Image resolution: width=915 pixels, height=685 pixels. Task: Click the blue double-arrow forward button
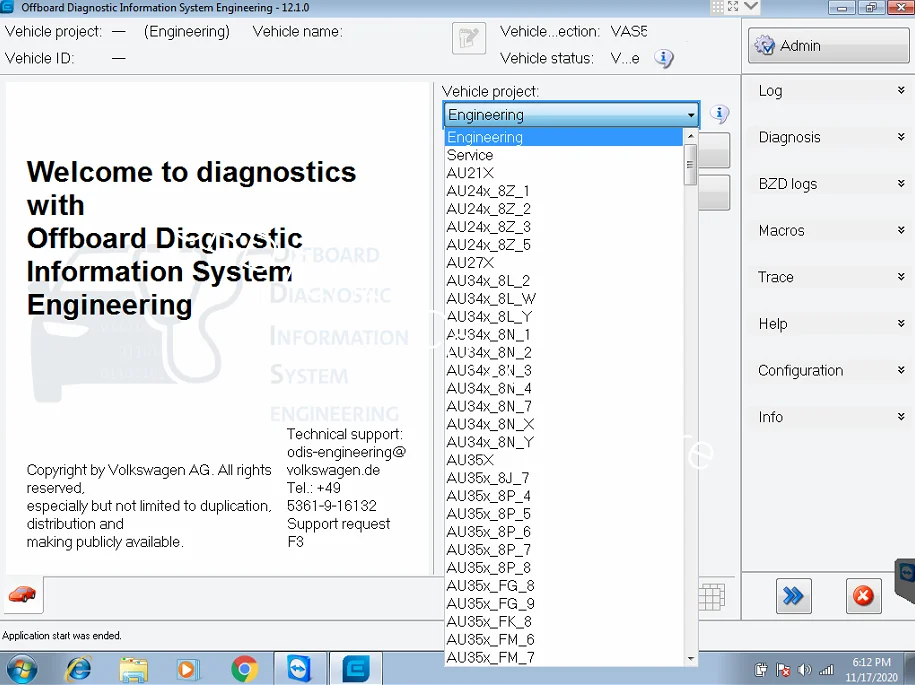coord(794,596)
